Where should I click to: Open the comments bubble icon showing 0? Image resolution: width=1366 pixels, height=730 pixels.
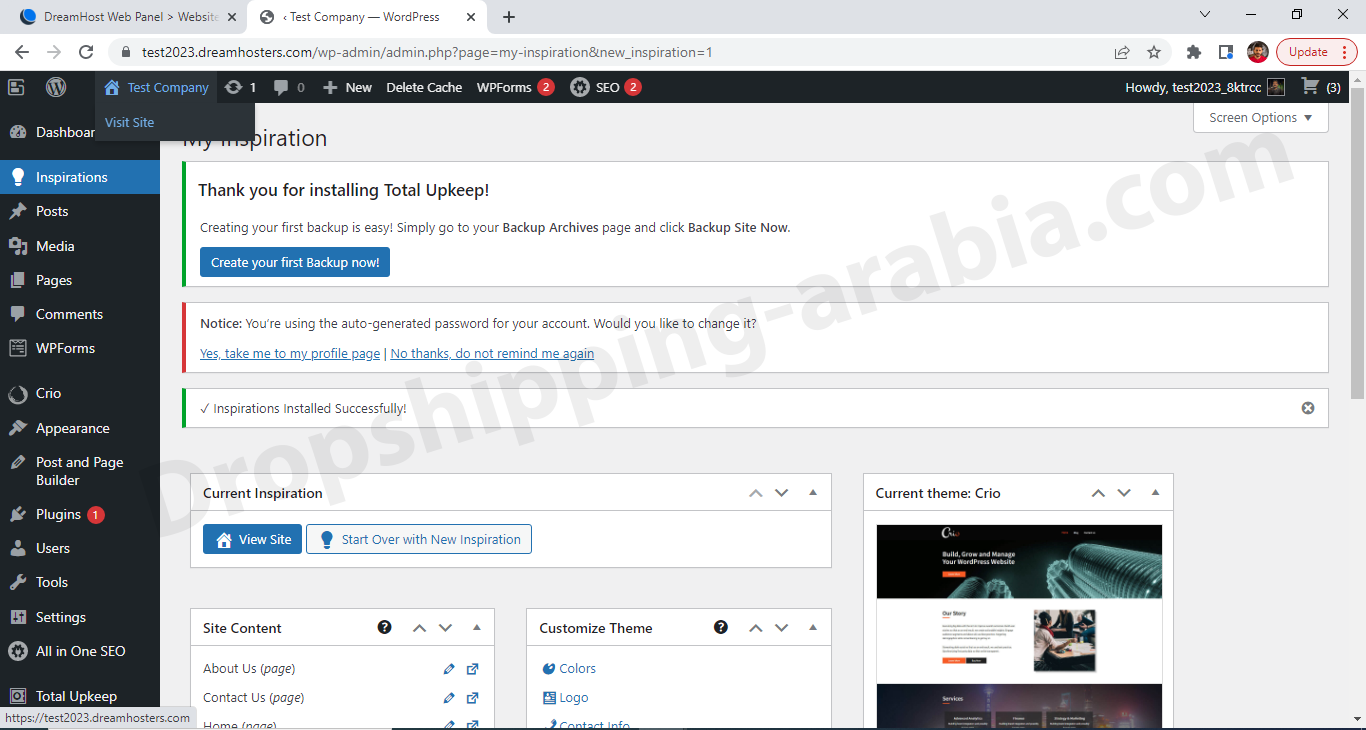(289, 87)
